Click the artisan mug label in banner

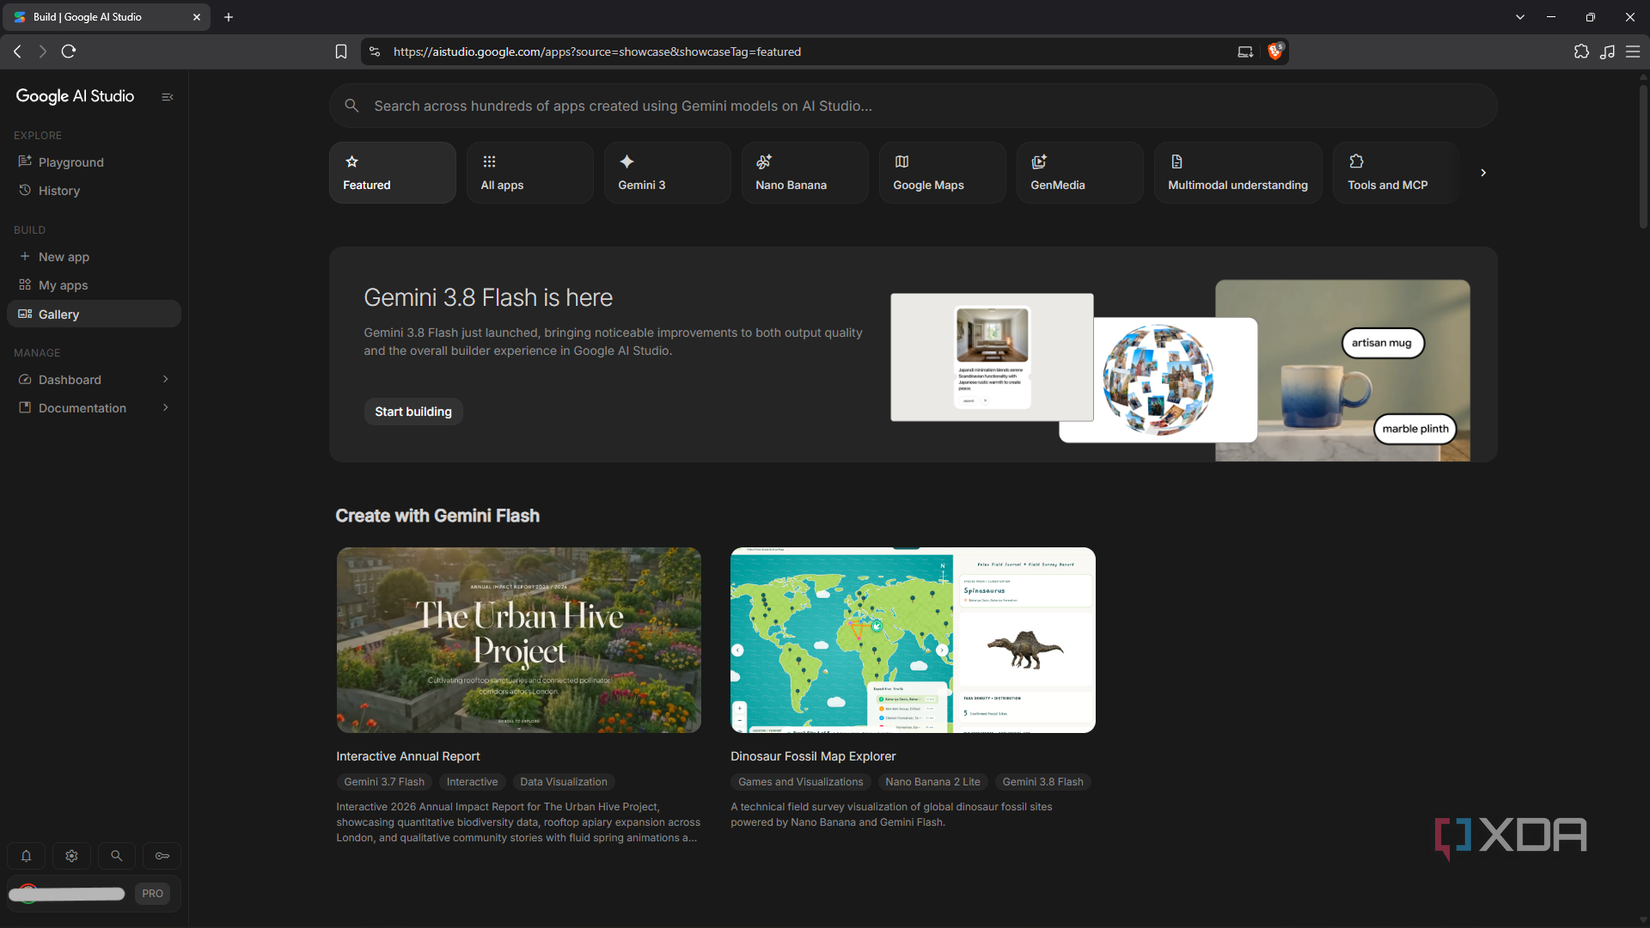click(x=1382, y=343)
